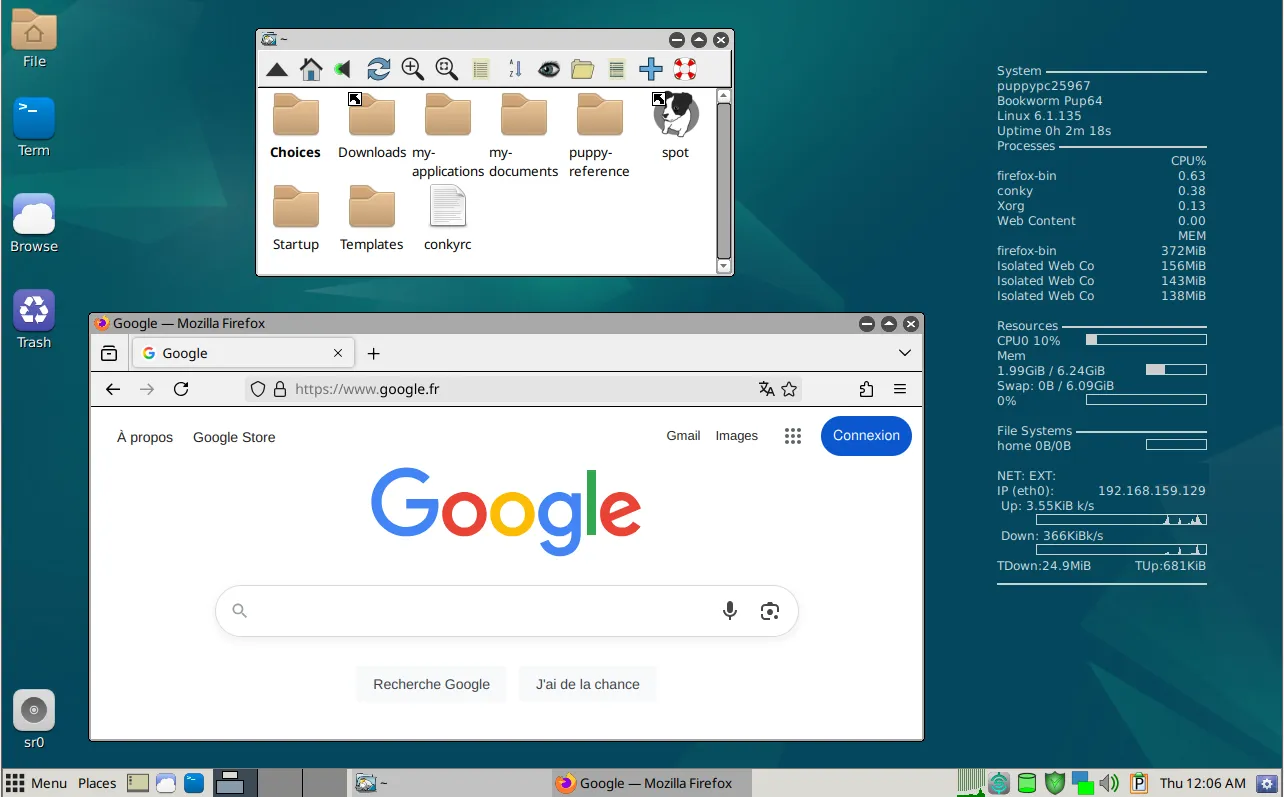Click the Firefox forward arrow

click(147, 389)
